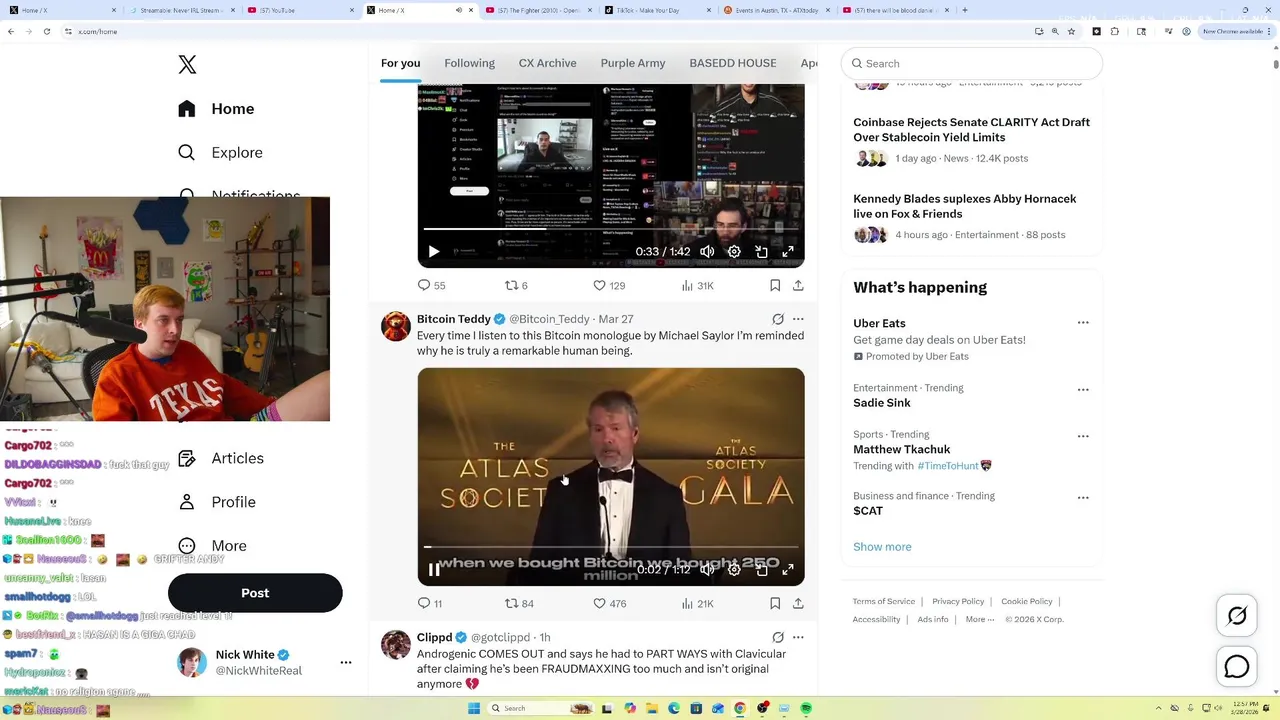Open Articles from the sidebar
The height and width of the screenshot is (720, 1280).
tap(221, 458)
